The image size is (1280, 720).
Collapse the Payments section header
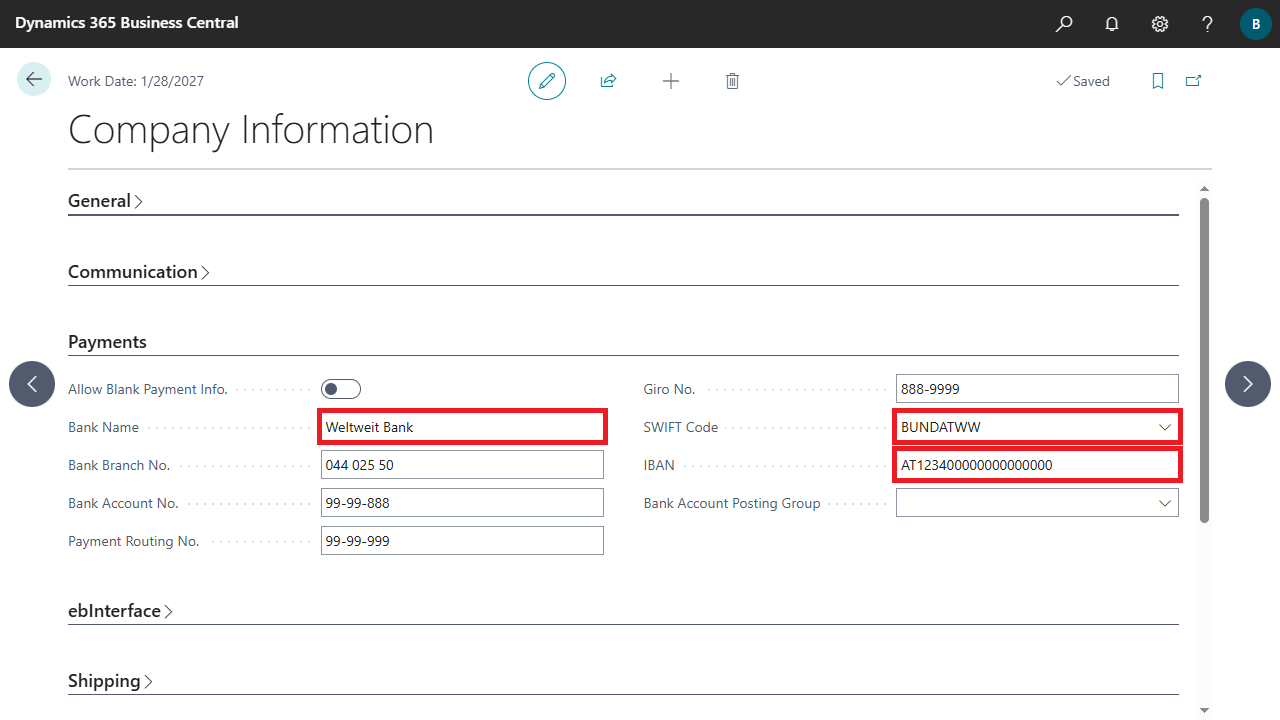pyautogui.click(x=107, y=342)
